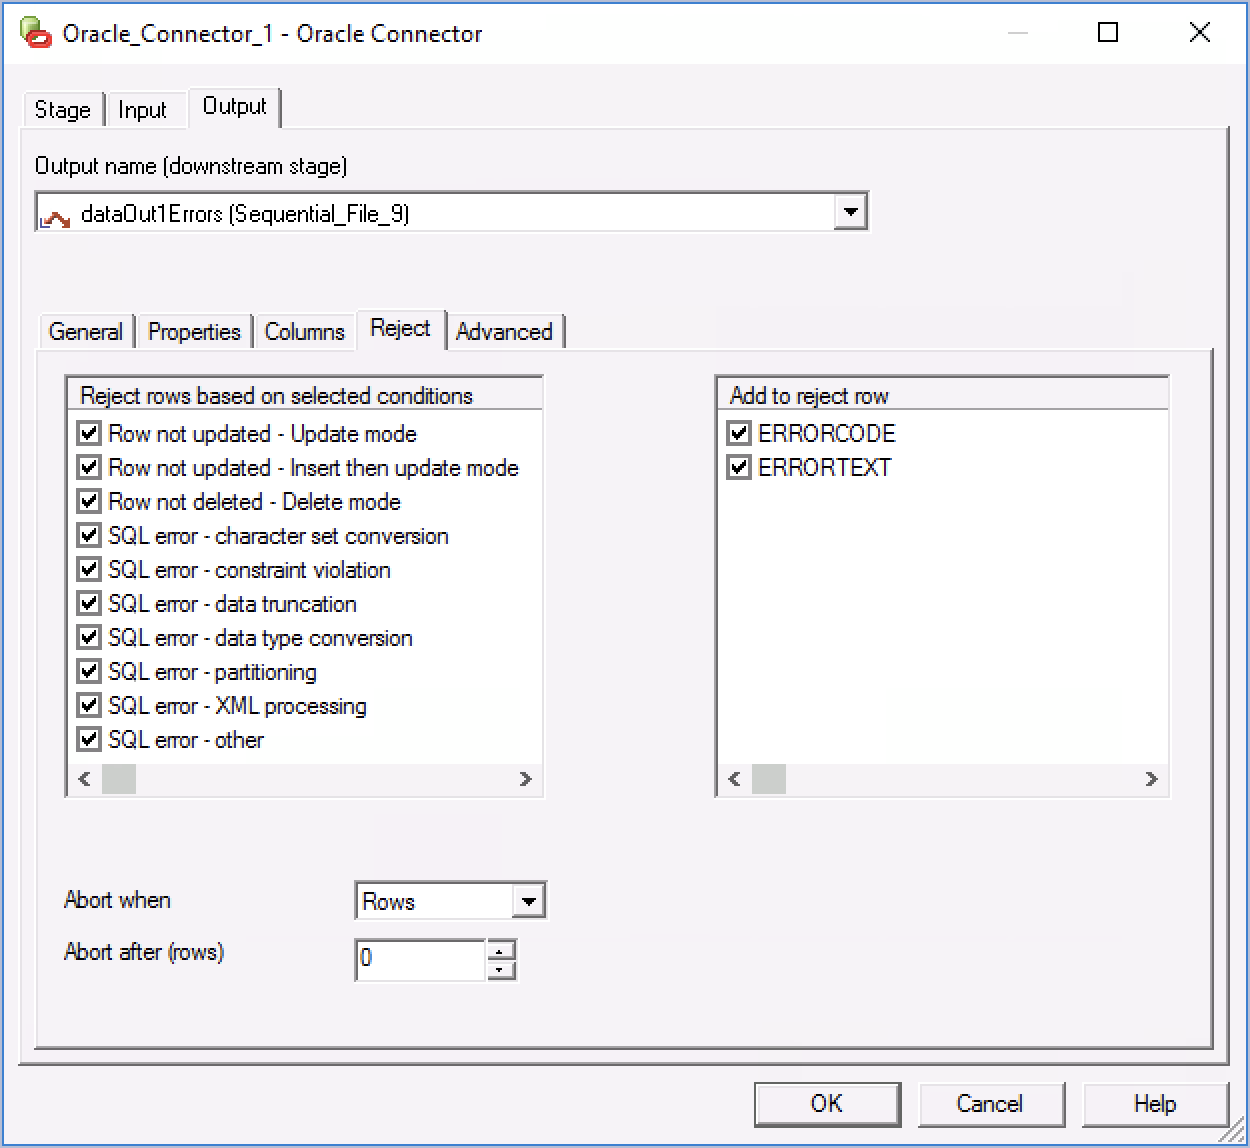Open the Advanced sub-tab
This screenshot has height=1148, width=1250.
tap(504, 332)
